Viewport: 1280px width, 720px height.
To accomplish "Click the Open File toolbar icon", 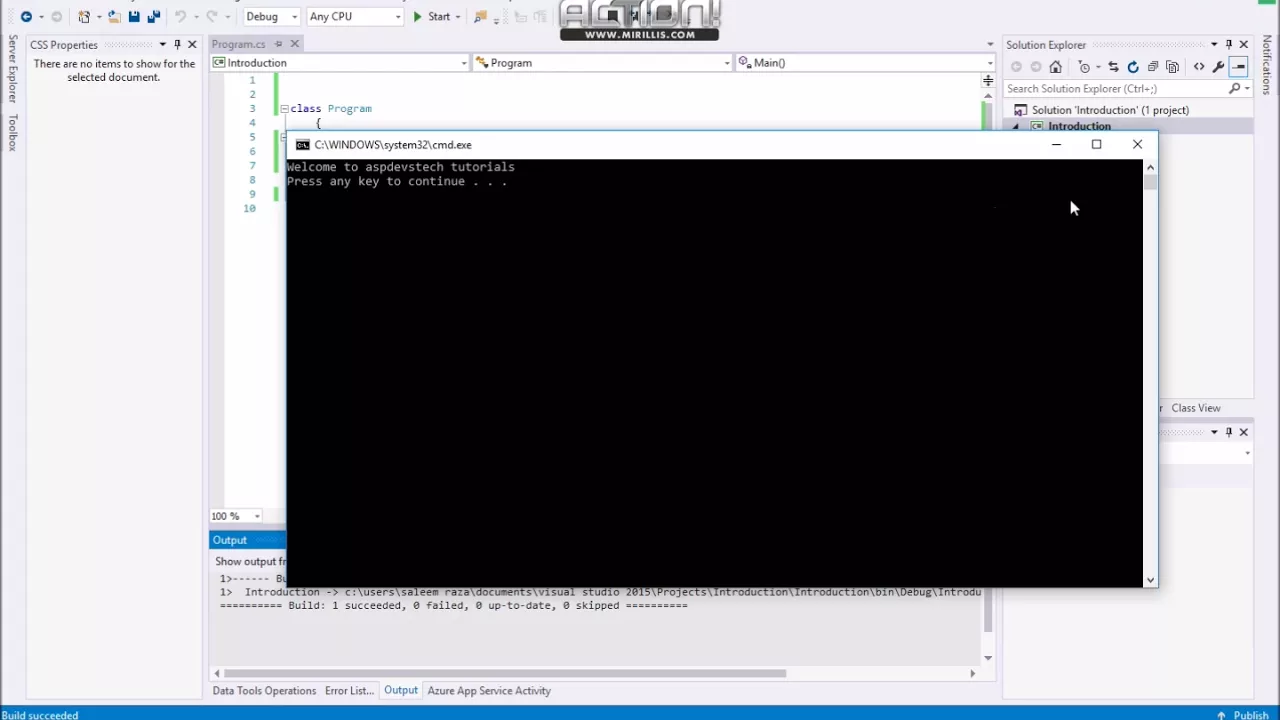I will pos(114,17).
